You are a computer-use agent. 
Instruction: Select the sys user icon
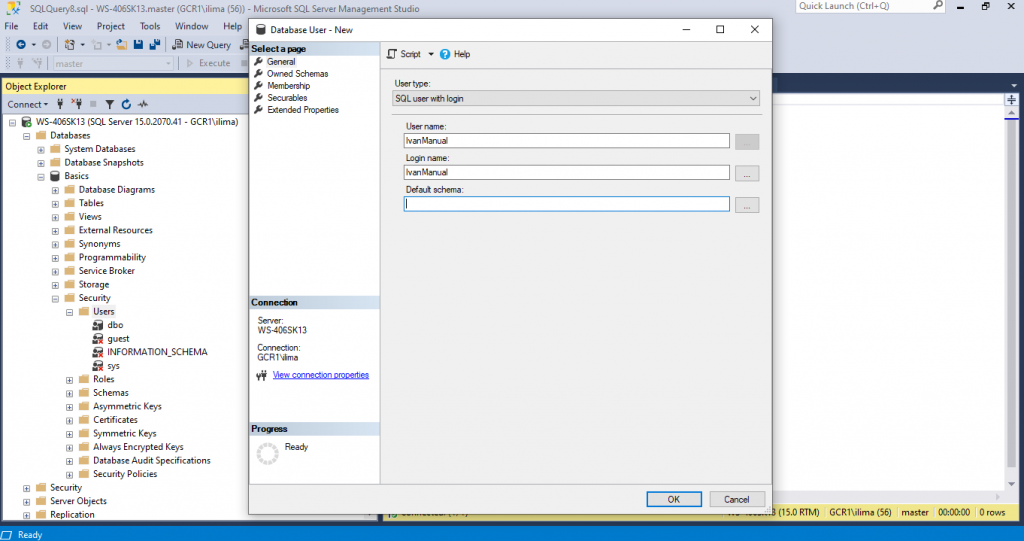(98, 366)
